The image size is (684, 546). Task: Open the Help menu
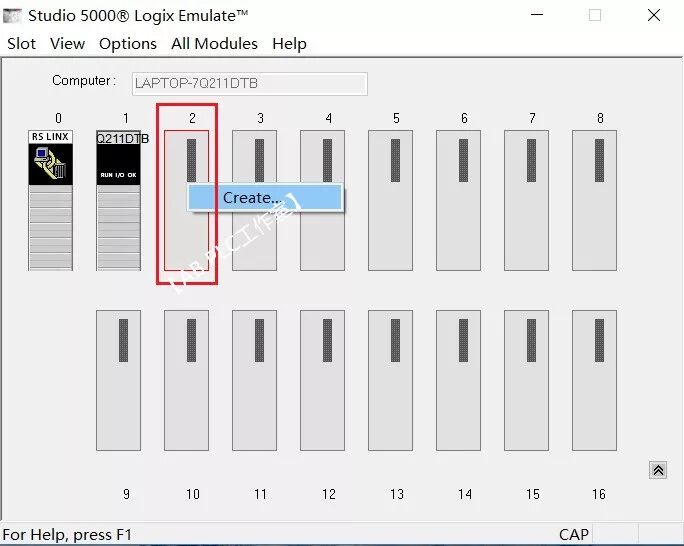pos(289,44)
